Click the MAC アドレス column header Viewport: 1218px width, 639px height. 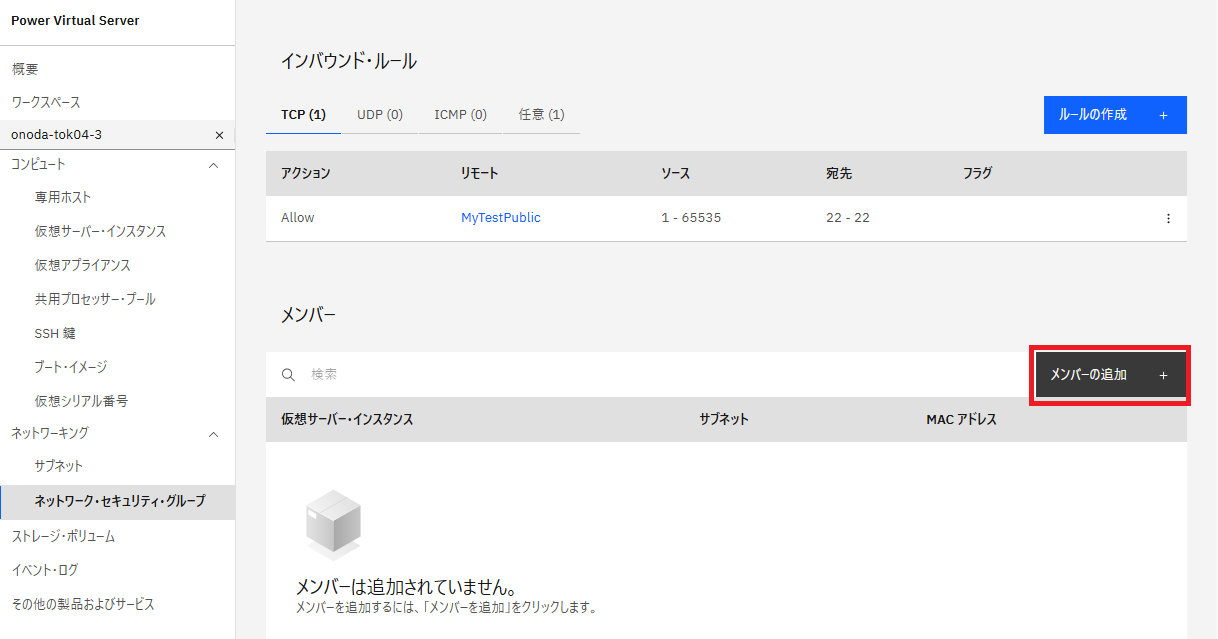click(x=962, y=420)
